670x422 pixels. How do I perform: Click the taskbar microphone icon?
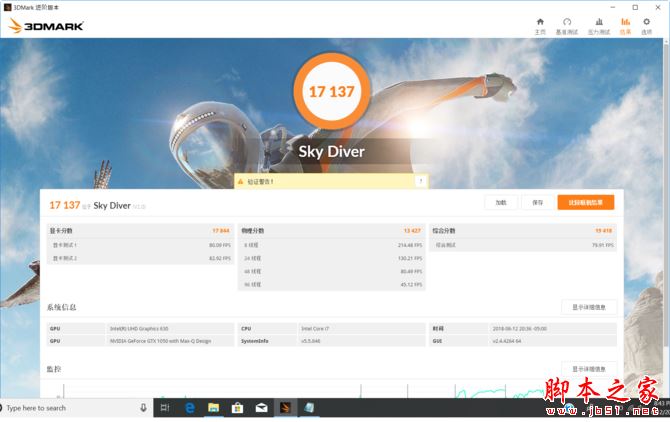tap(144, 408)
